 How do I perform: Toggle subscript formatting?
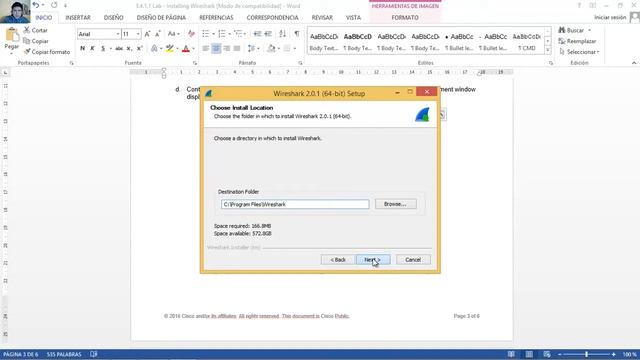point(129,49)
